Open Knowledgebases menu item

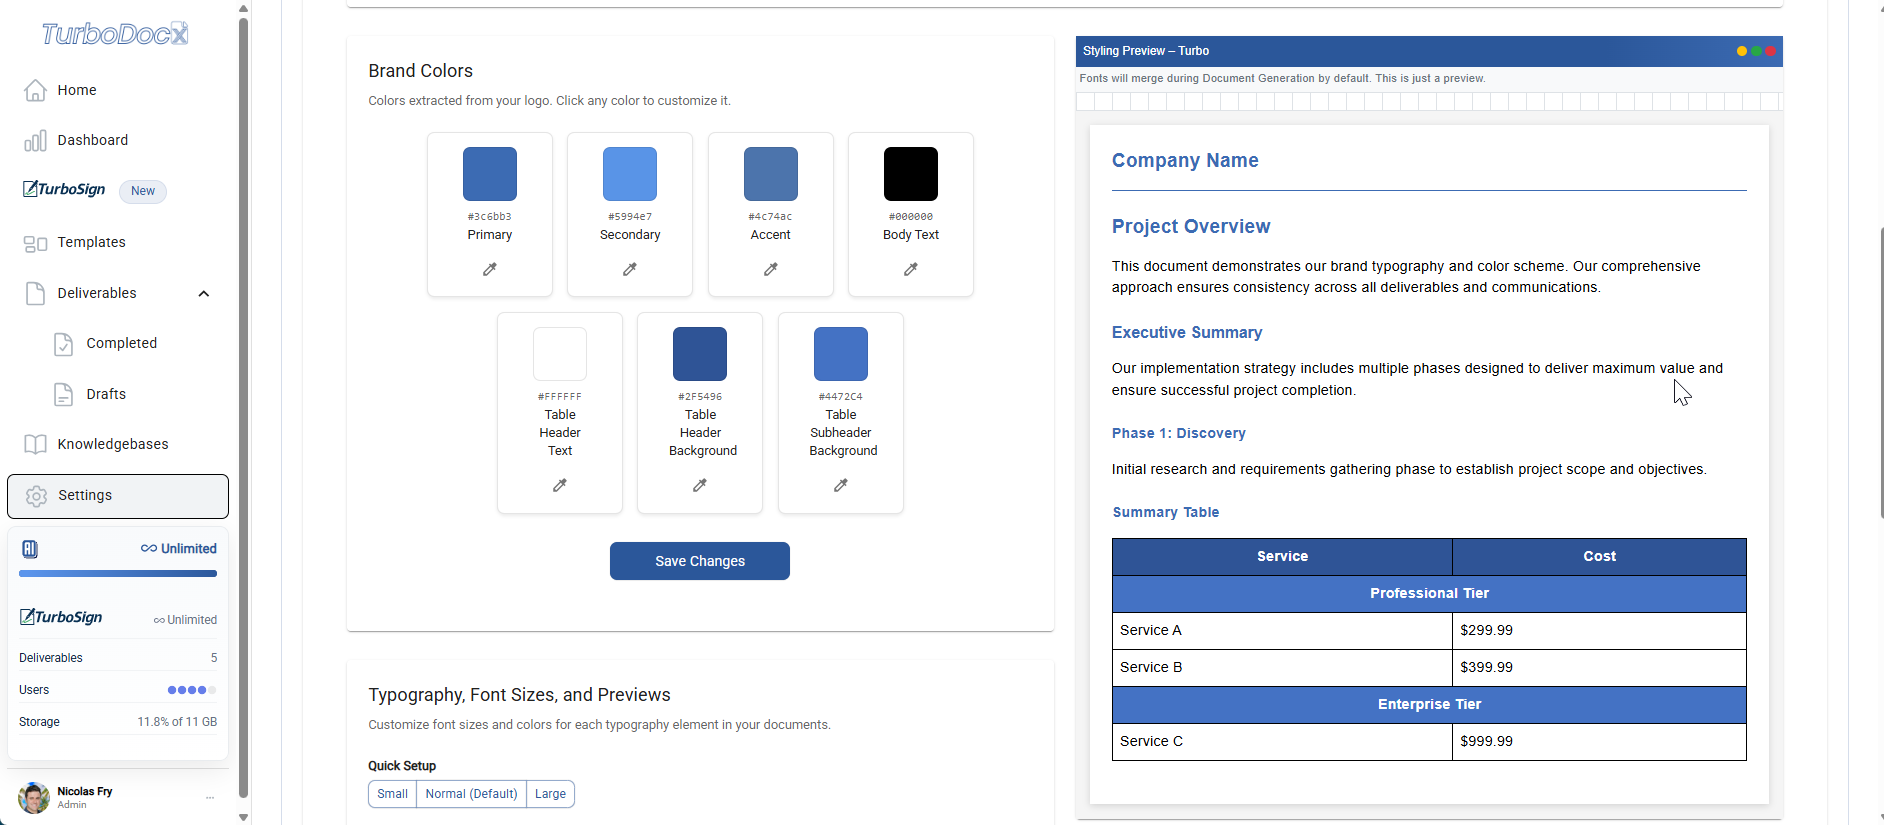coord(113,444)
